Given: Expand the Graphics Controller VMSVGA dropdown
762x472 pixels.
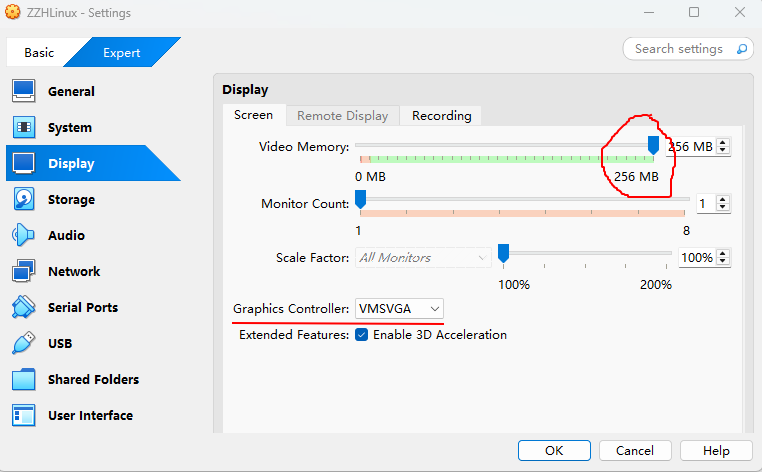Looking at the screenshot, I should (x=399, y=309).
